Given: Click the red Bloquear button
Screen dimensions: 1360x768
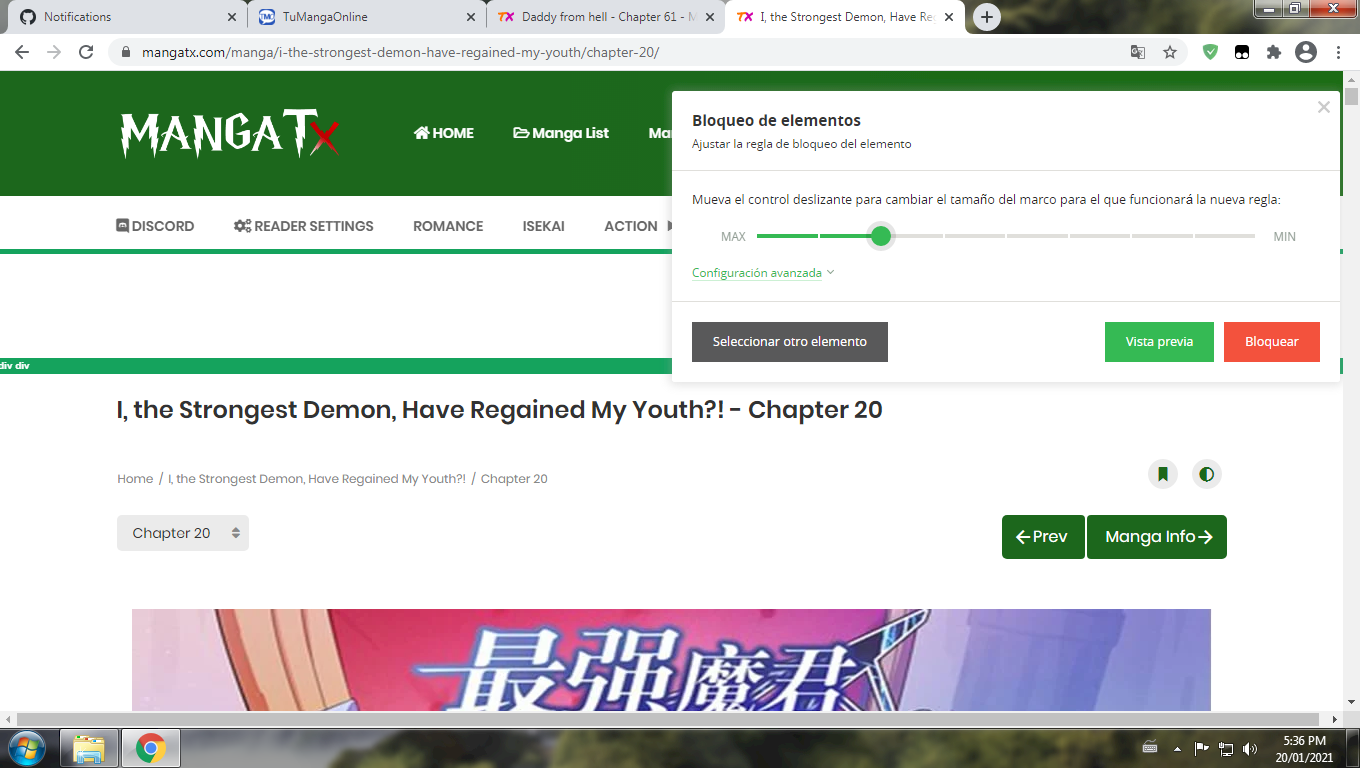Looking at the screenshot, I should pyautogui.click(x=1272, y=342).
